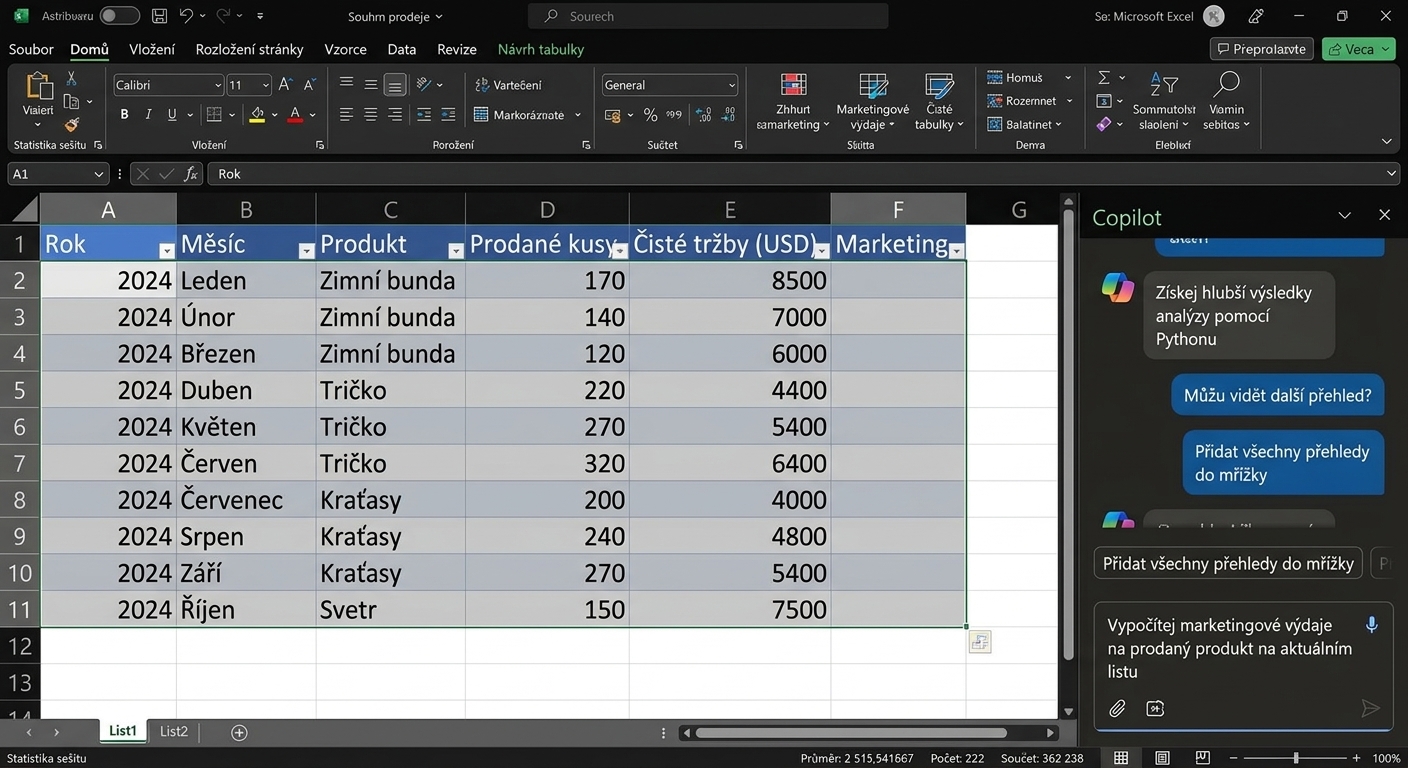
Task: Click the zoom slider in status bar
Action: coord(1296,758)
